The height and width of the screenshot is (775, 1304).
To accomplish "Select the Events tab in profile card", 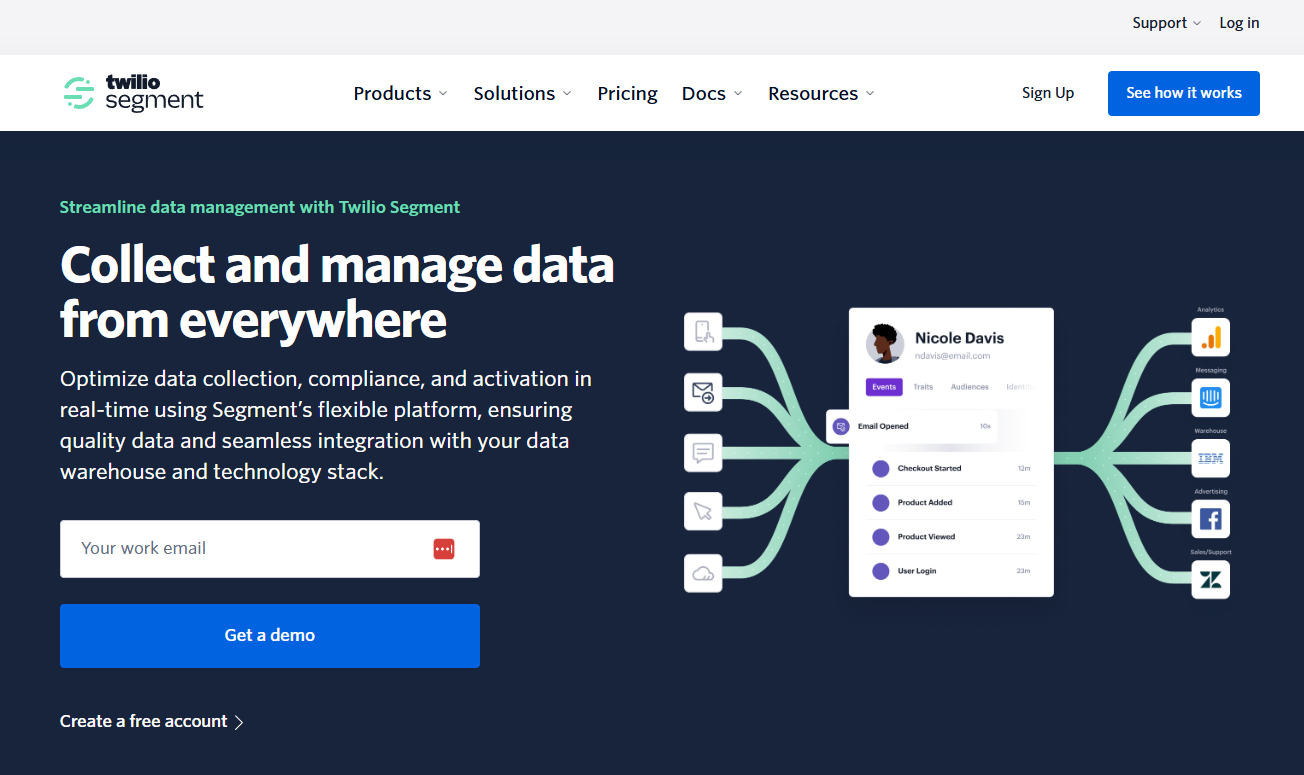I will pyautogui.click(x=884, y=387).
